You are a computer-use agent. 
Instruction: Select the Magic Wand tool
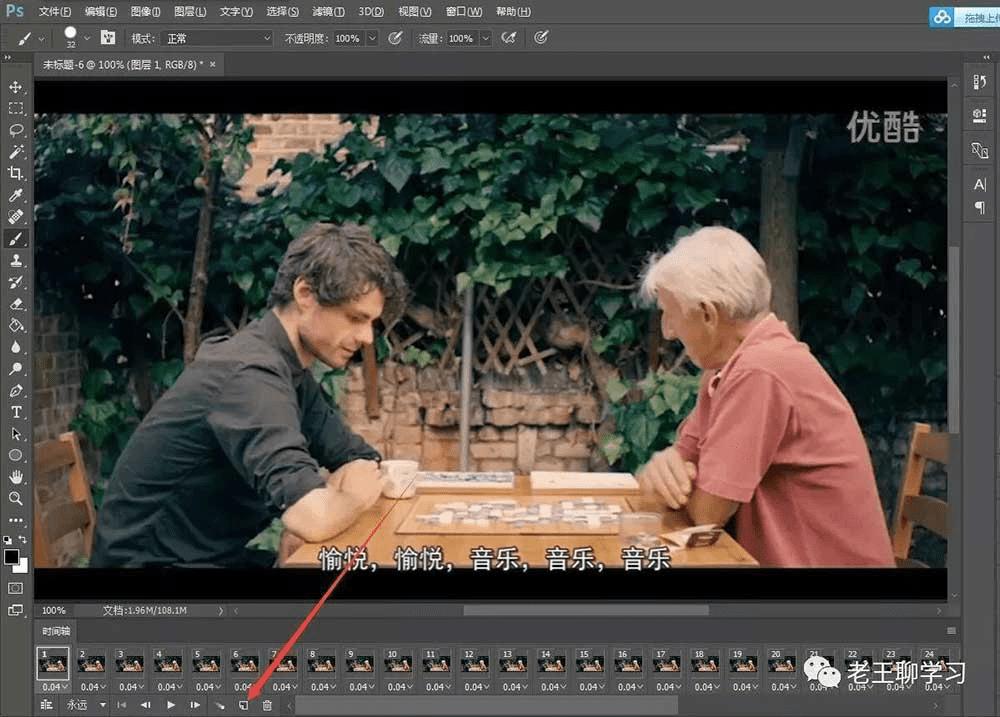pyautogui.click(x=16, y=151)
